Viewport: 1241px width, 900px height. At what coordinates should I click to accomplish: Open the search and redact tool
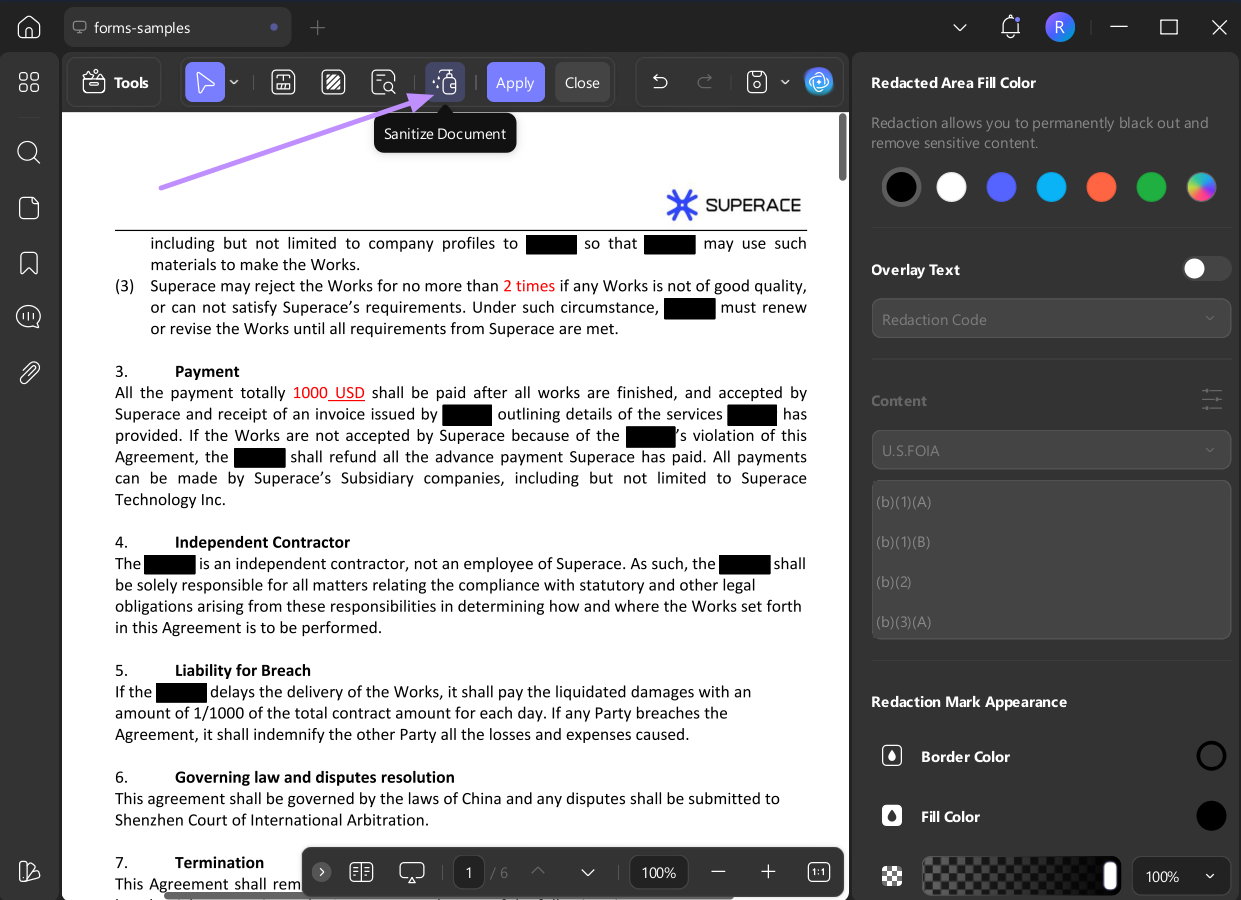[383, 82]
